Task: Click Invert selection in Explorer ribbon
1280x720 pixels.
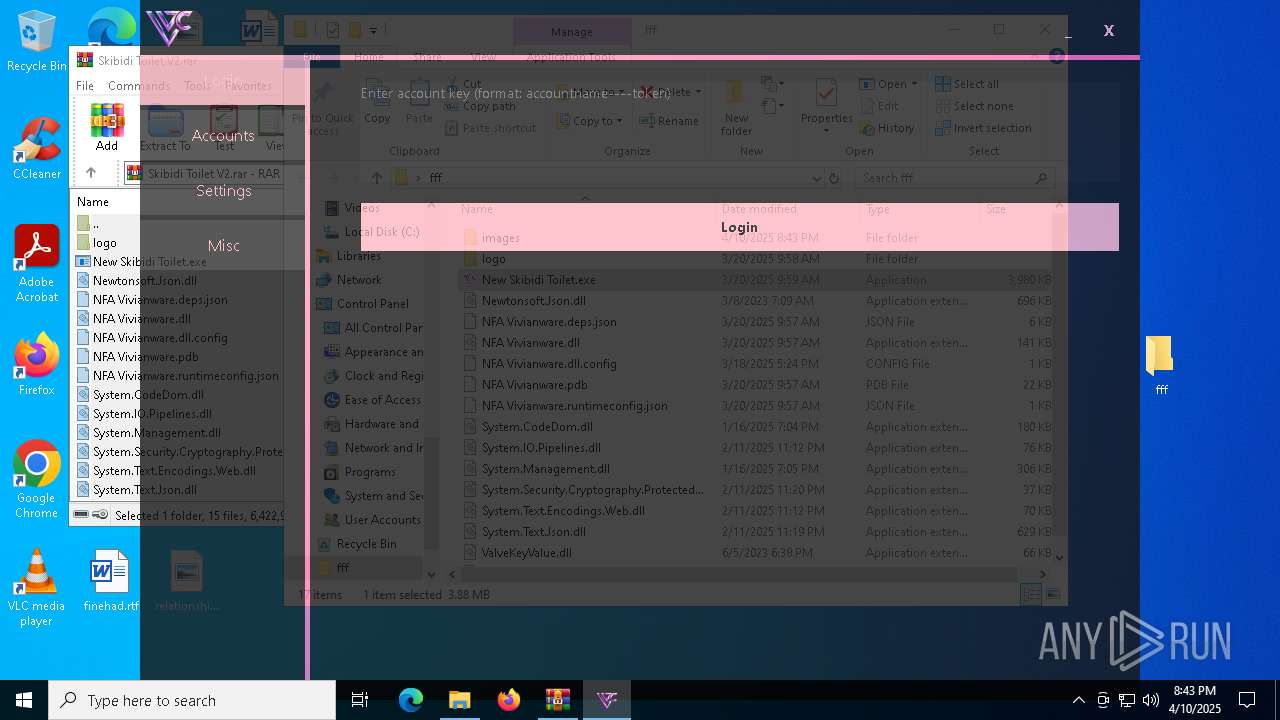Action: pos(983,128)
